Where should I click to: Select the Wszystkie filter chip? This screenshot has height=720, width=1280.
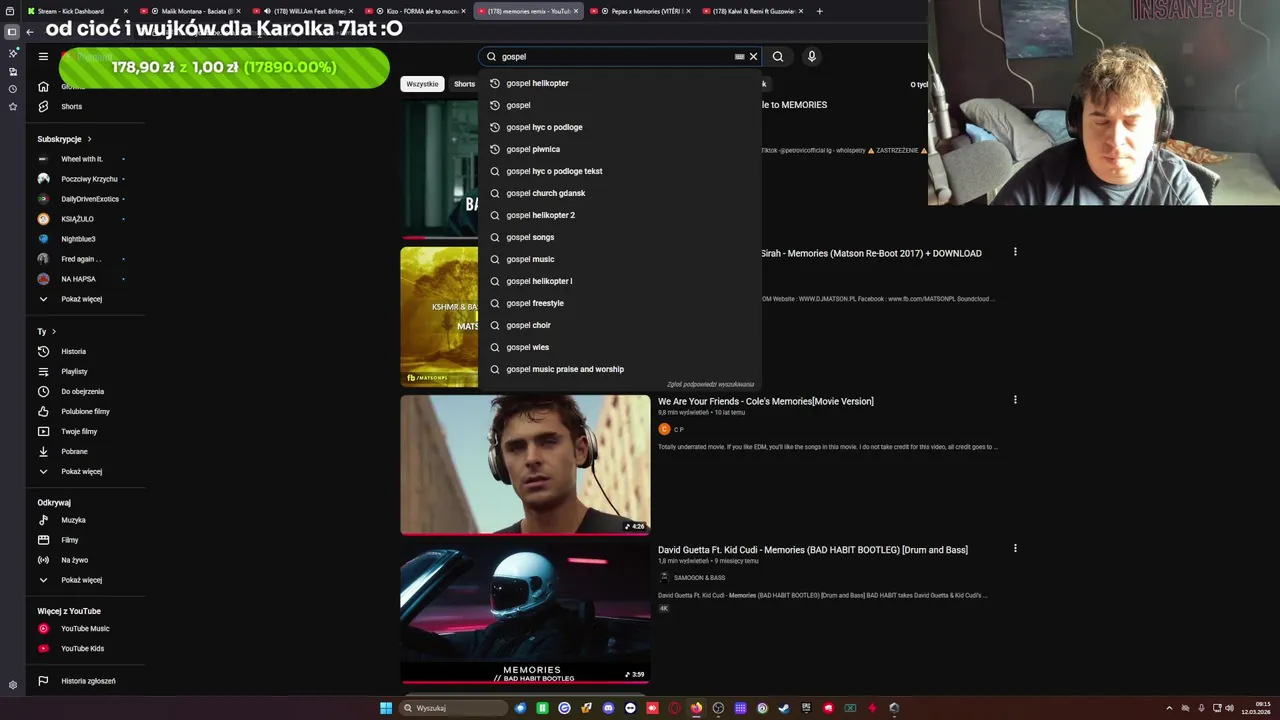[422, 84]
